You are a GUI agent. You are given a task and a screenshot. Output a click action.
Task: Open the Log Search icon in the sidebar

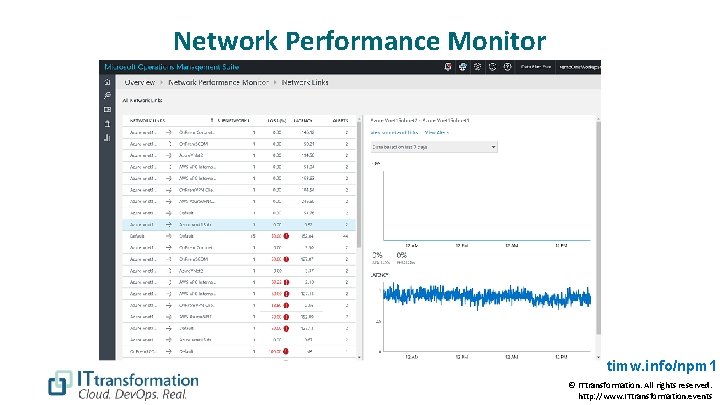107,96
